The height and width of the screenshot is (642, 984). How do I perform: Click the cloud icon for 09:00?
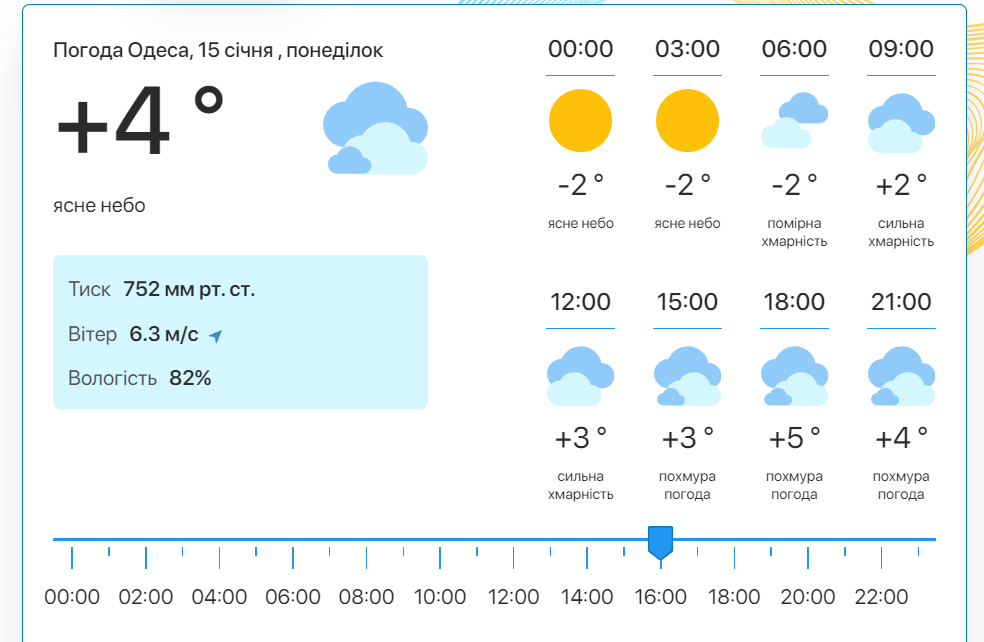click(x=901, y=122)
